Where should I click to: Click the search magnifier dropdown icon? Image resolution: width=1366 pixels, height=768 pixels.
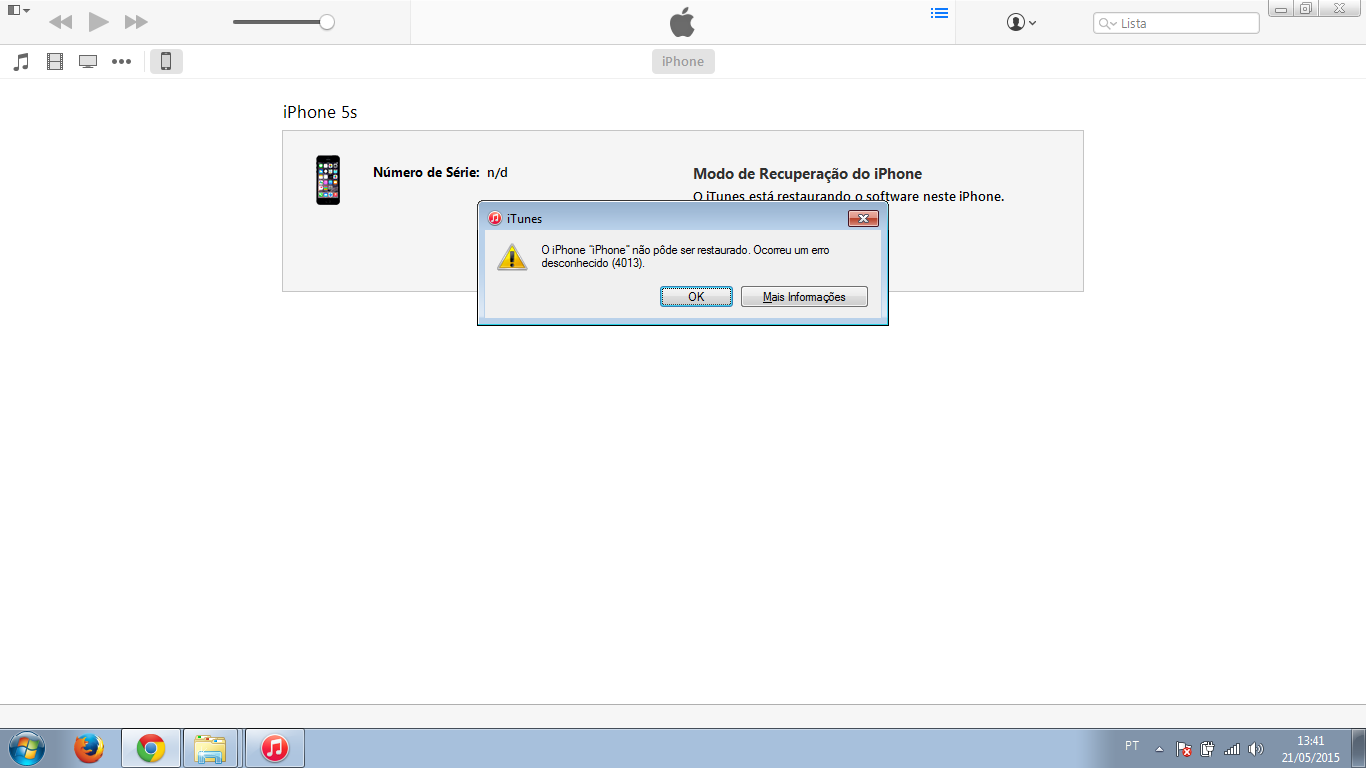(x=1108, y=23)
